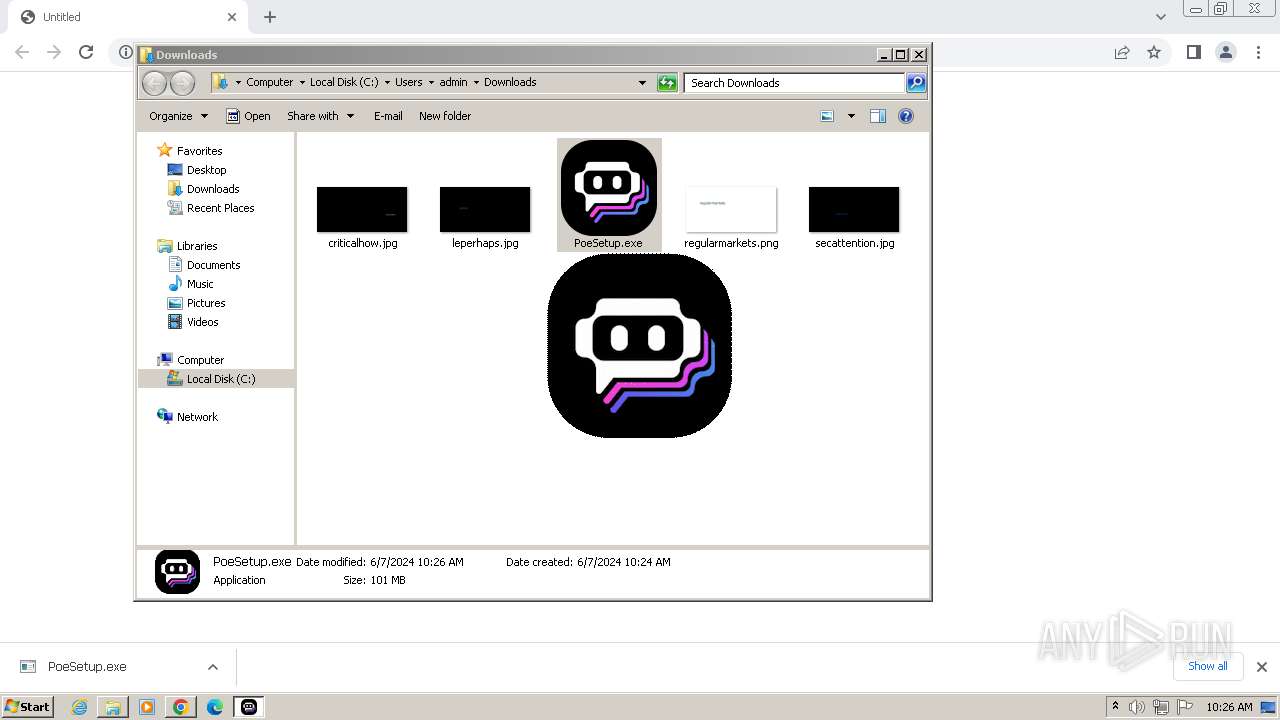Bookmark this page with star icon
The height and width of the screenshot is (720, 1280).
[1154, 52]
